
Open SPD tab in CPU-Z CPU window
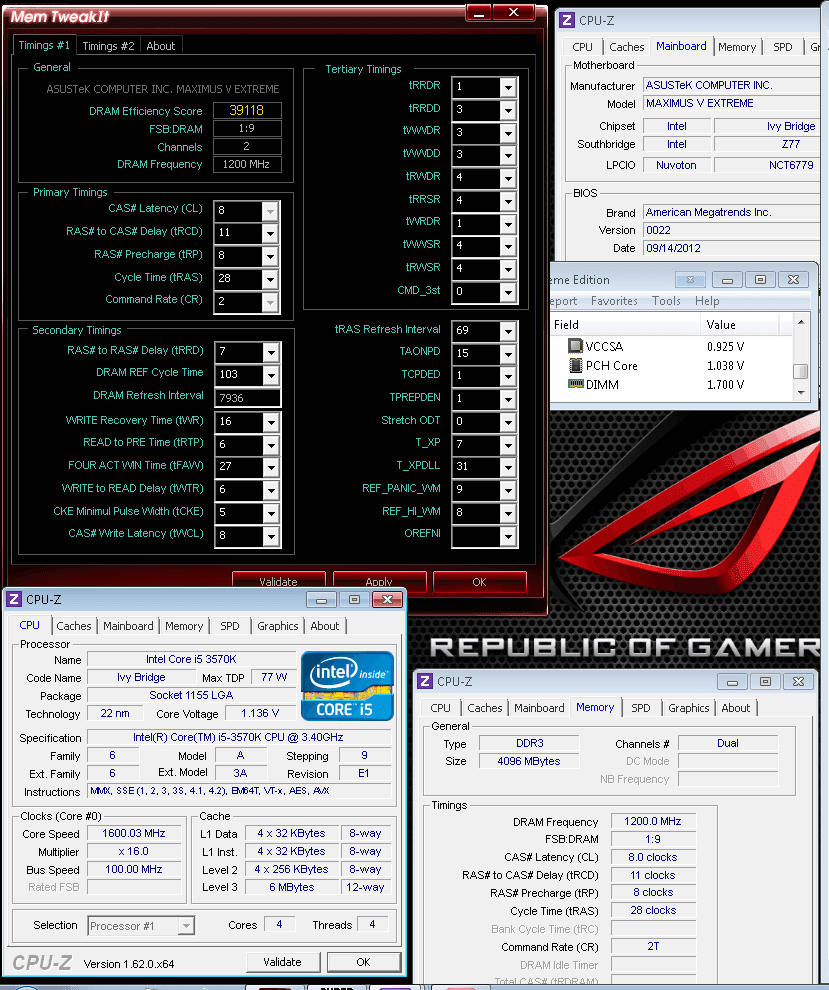(x=230, y=626)
